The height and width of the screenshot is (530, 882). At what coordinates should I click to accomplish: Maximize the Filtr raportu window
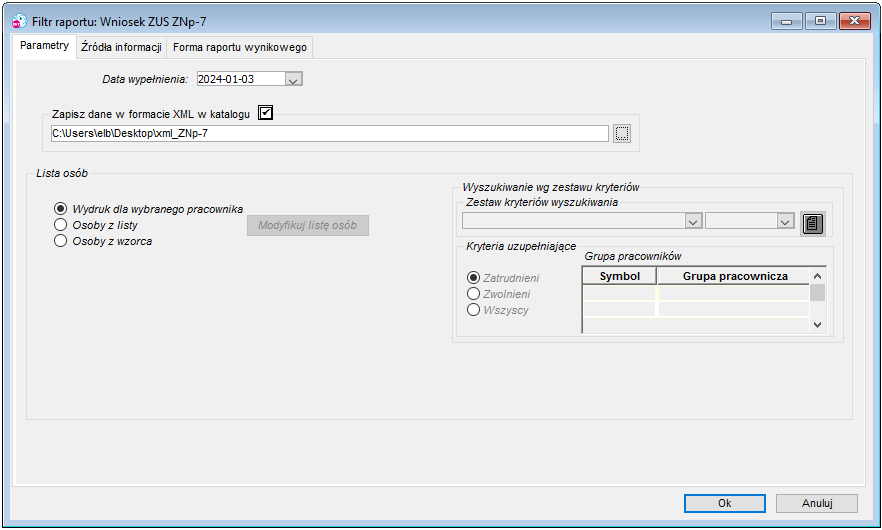pyautogui.click(x=820, y=21)
